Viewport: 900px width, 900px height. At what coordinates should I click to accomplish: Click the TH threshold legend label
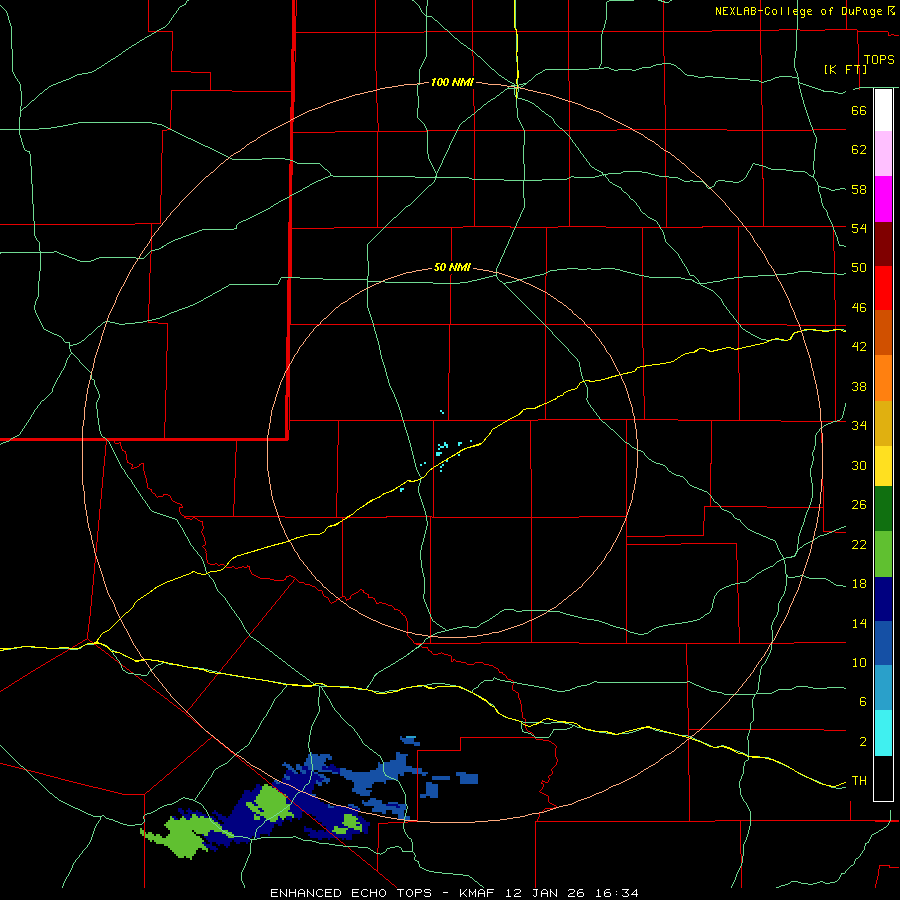point(859,780)
